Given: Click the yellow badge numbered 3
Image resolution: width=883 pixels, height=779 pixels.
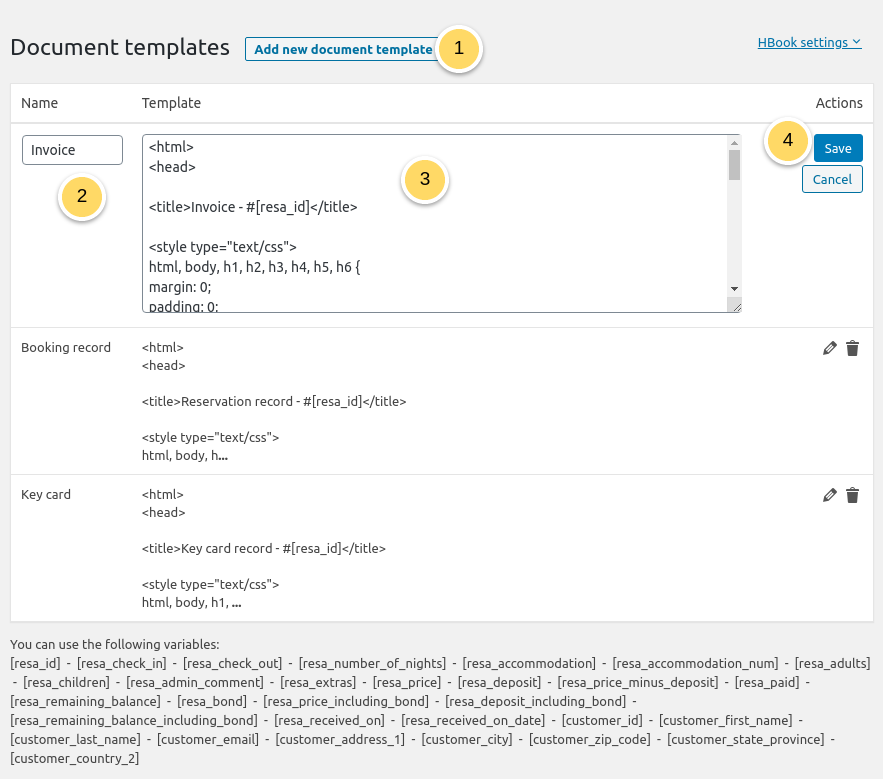Looking at the screenshot, I should 425,180.
